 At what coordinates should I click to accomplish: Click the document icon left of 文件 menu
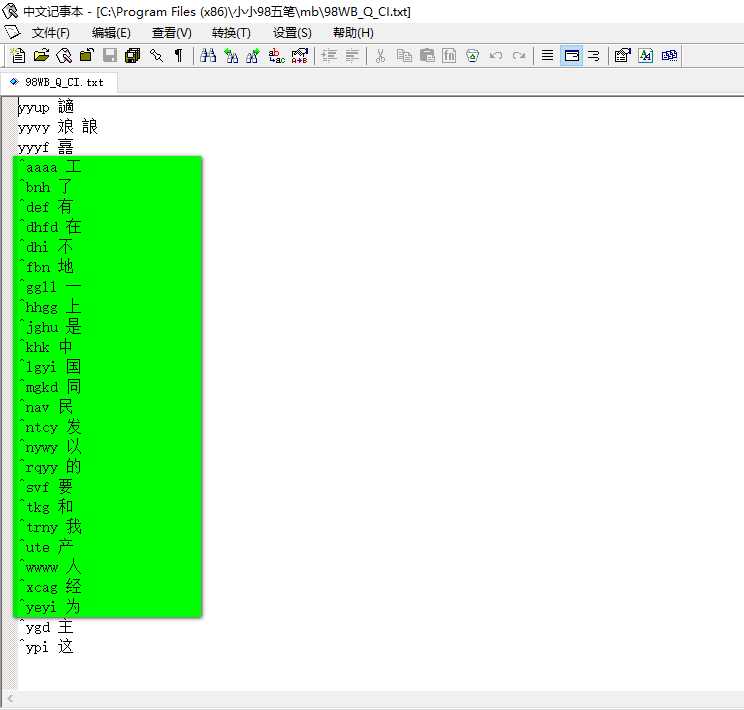(12, 32)
